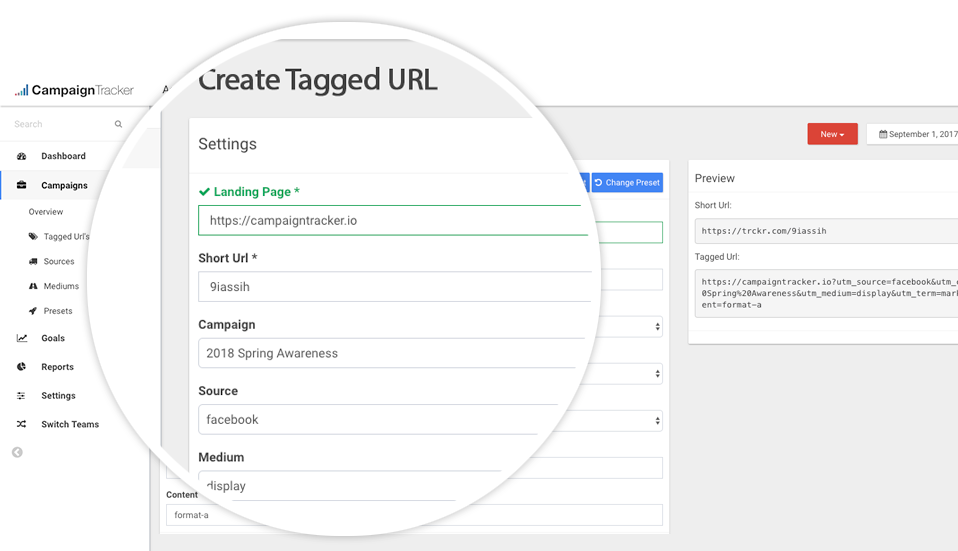Open the red New dropdown button
958x551 pixels.
832,134
